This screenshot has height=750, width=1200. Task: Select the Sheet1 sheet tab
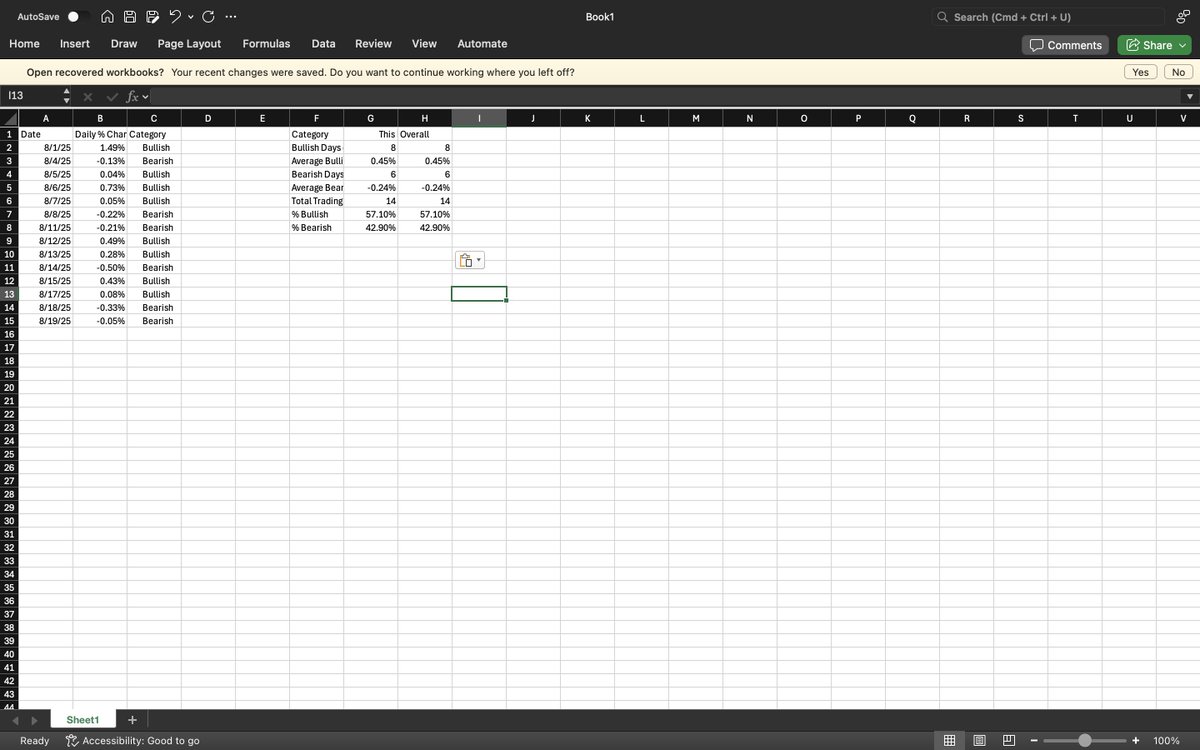pos(83,720)
